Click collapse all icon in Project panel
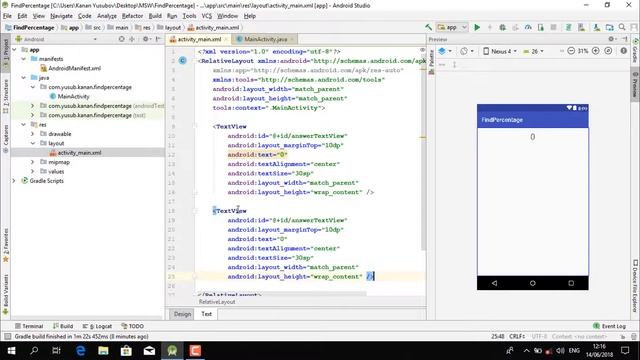The height and width of the screenshot is (360, 640). pyautogui.click(x=132, y=39)
